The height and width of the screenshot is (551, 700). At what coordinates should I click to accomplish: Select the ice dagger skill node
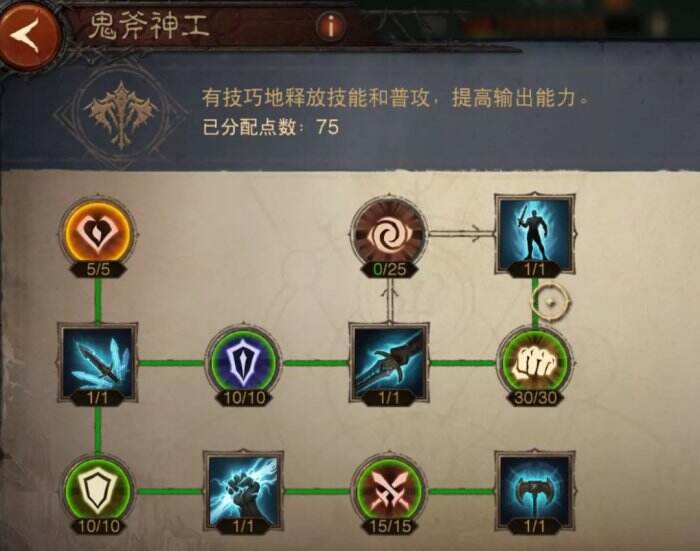coord(98,362)
